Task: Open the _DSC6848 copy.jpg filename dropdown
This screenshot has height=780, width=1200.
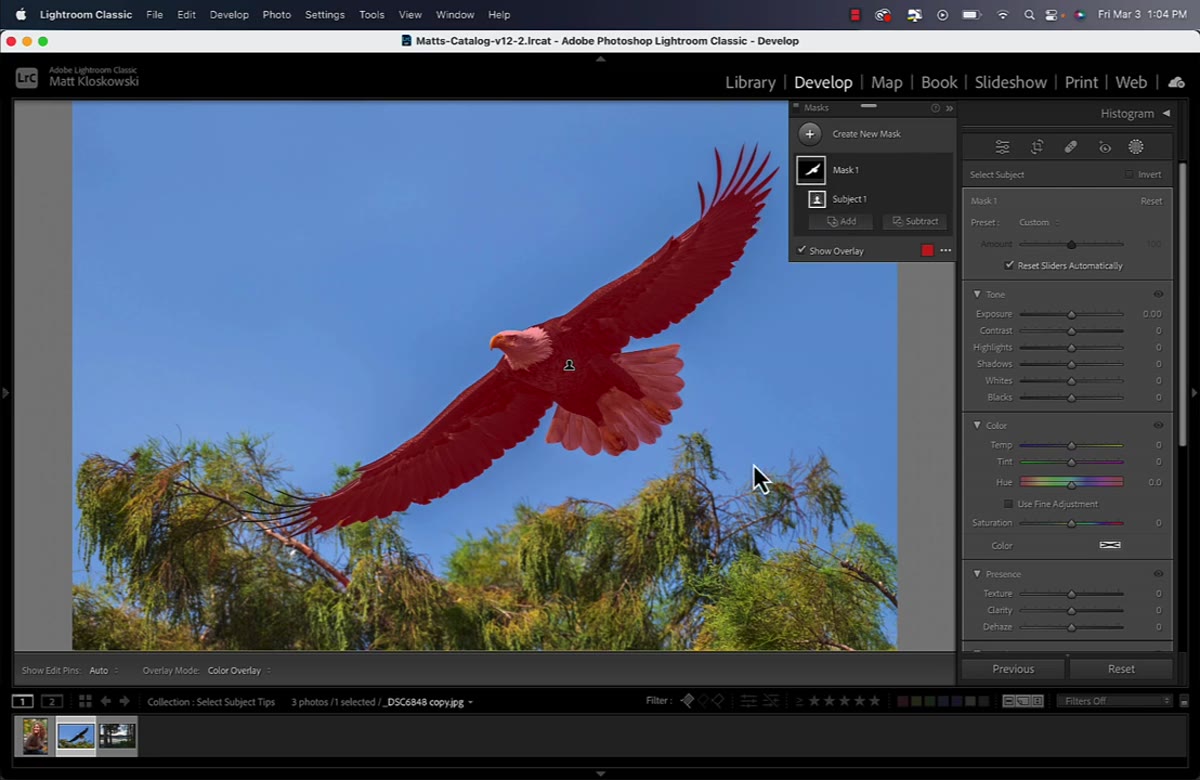Action: tap(428, 702)
